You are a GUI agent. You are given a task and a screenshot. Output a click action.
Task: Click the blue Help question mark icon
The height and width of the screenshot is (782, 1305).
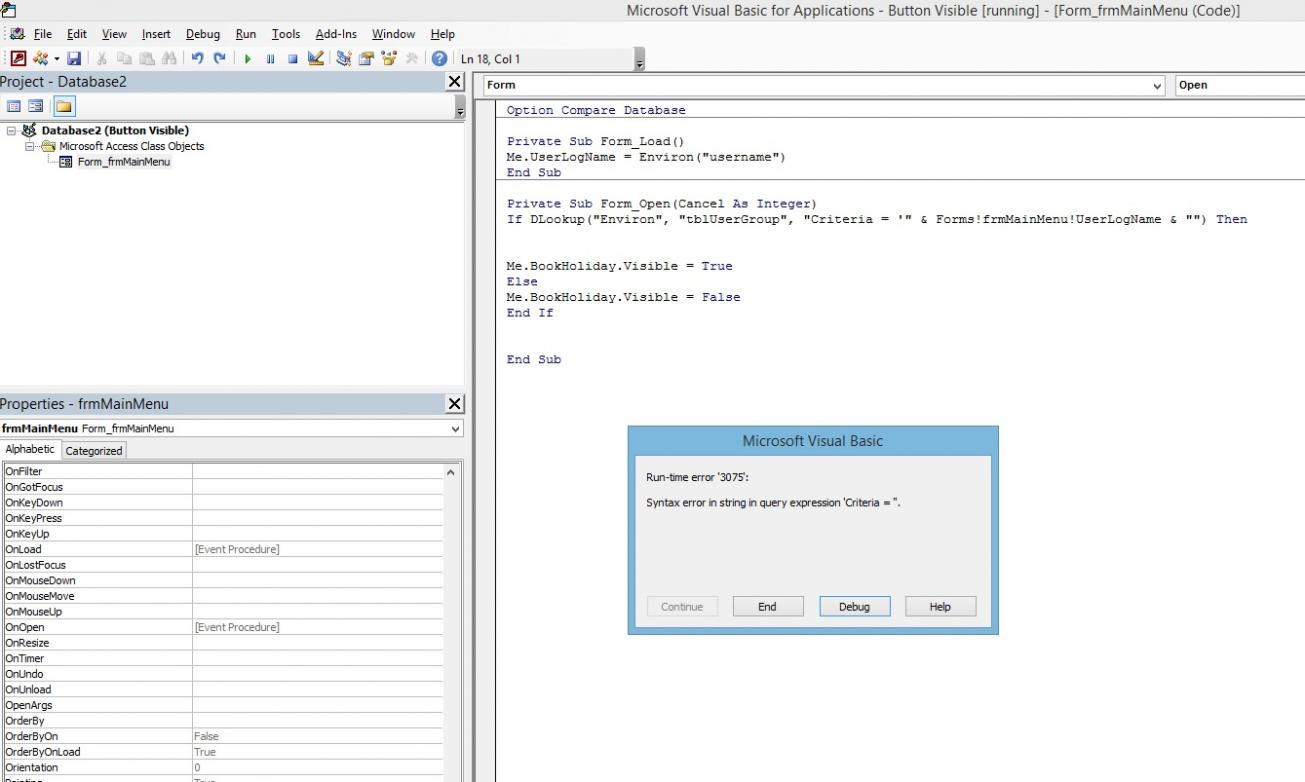(x=439, y=59)
